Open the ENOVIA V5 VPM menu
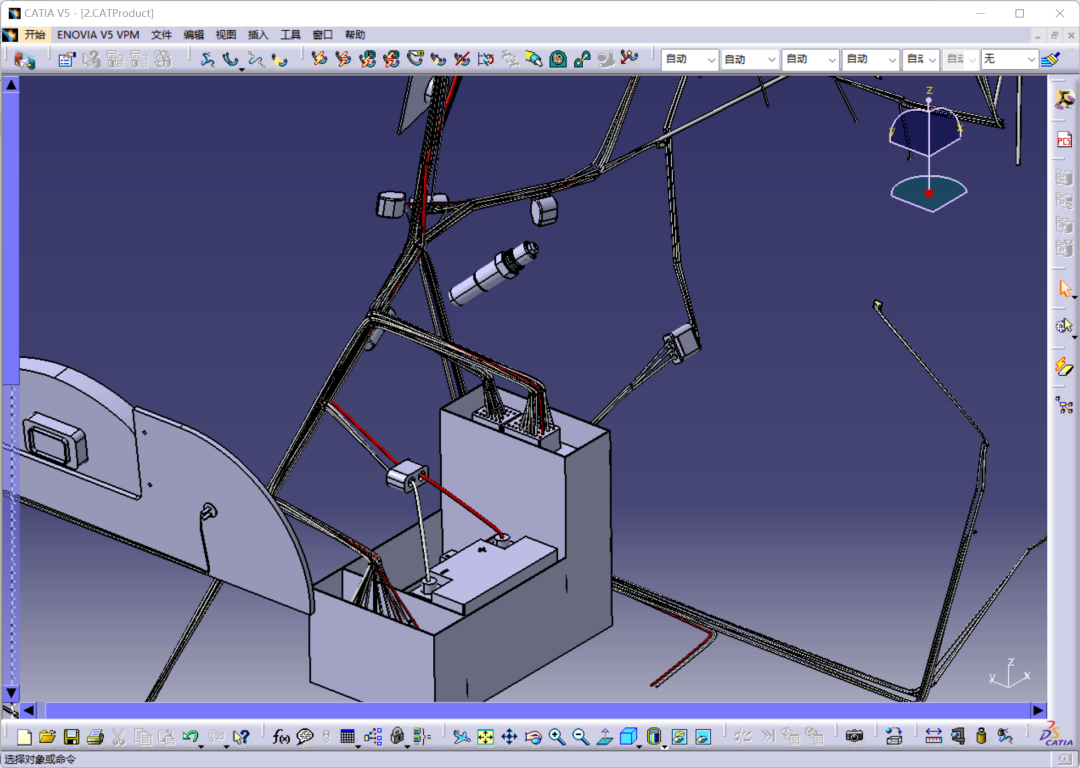 tap(98, 34)
